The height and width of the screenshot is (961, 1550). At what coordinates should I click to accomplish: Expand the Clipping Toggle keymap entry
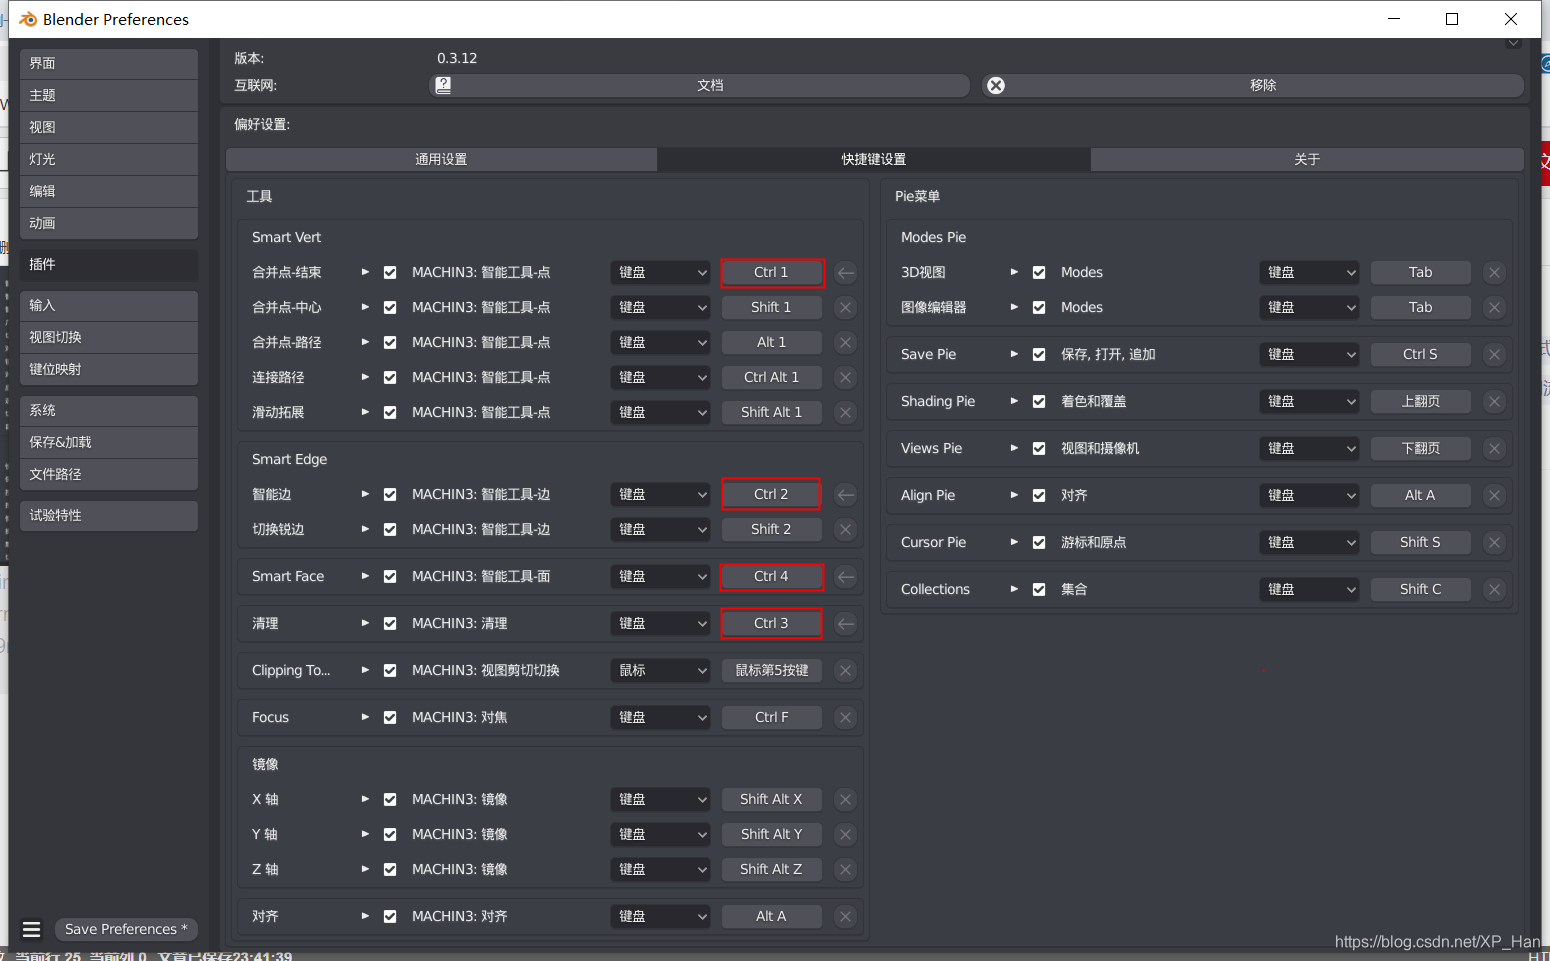(x=365, y=670)
